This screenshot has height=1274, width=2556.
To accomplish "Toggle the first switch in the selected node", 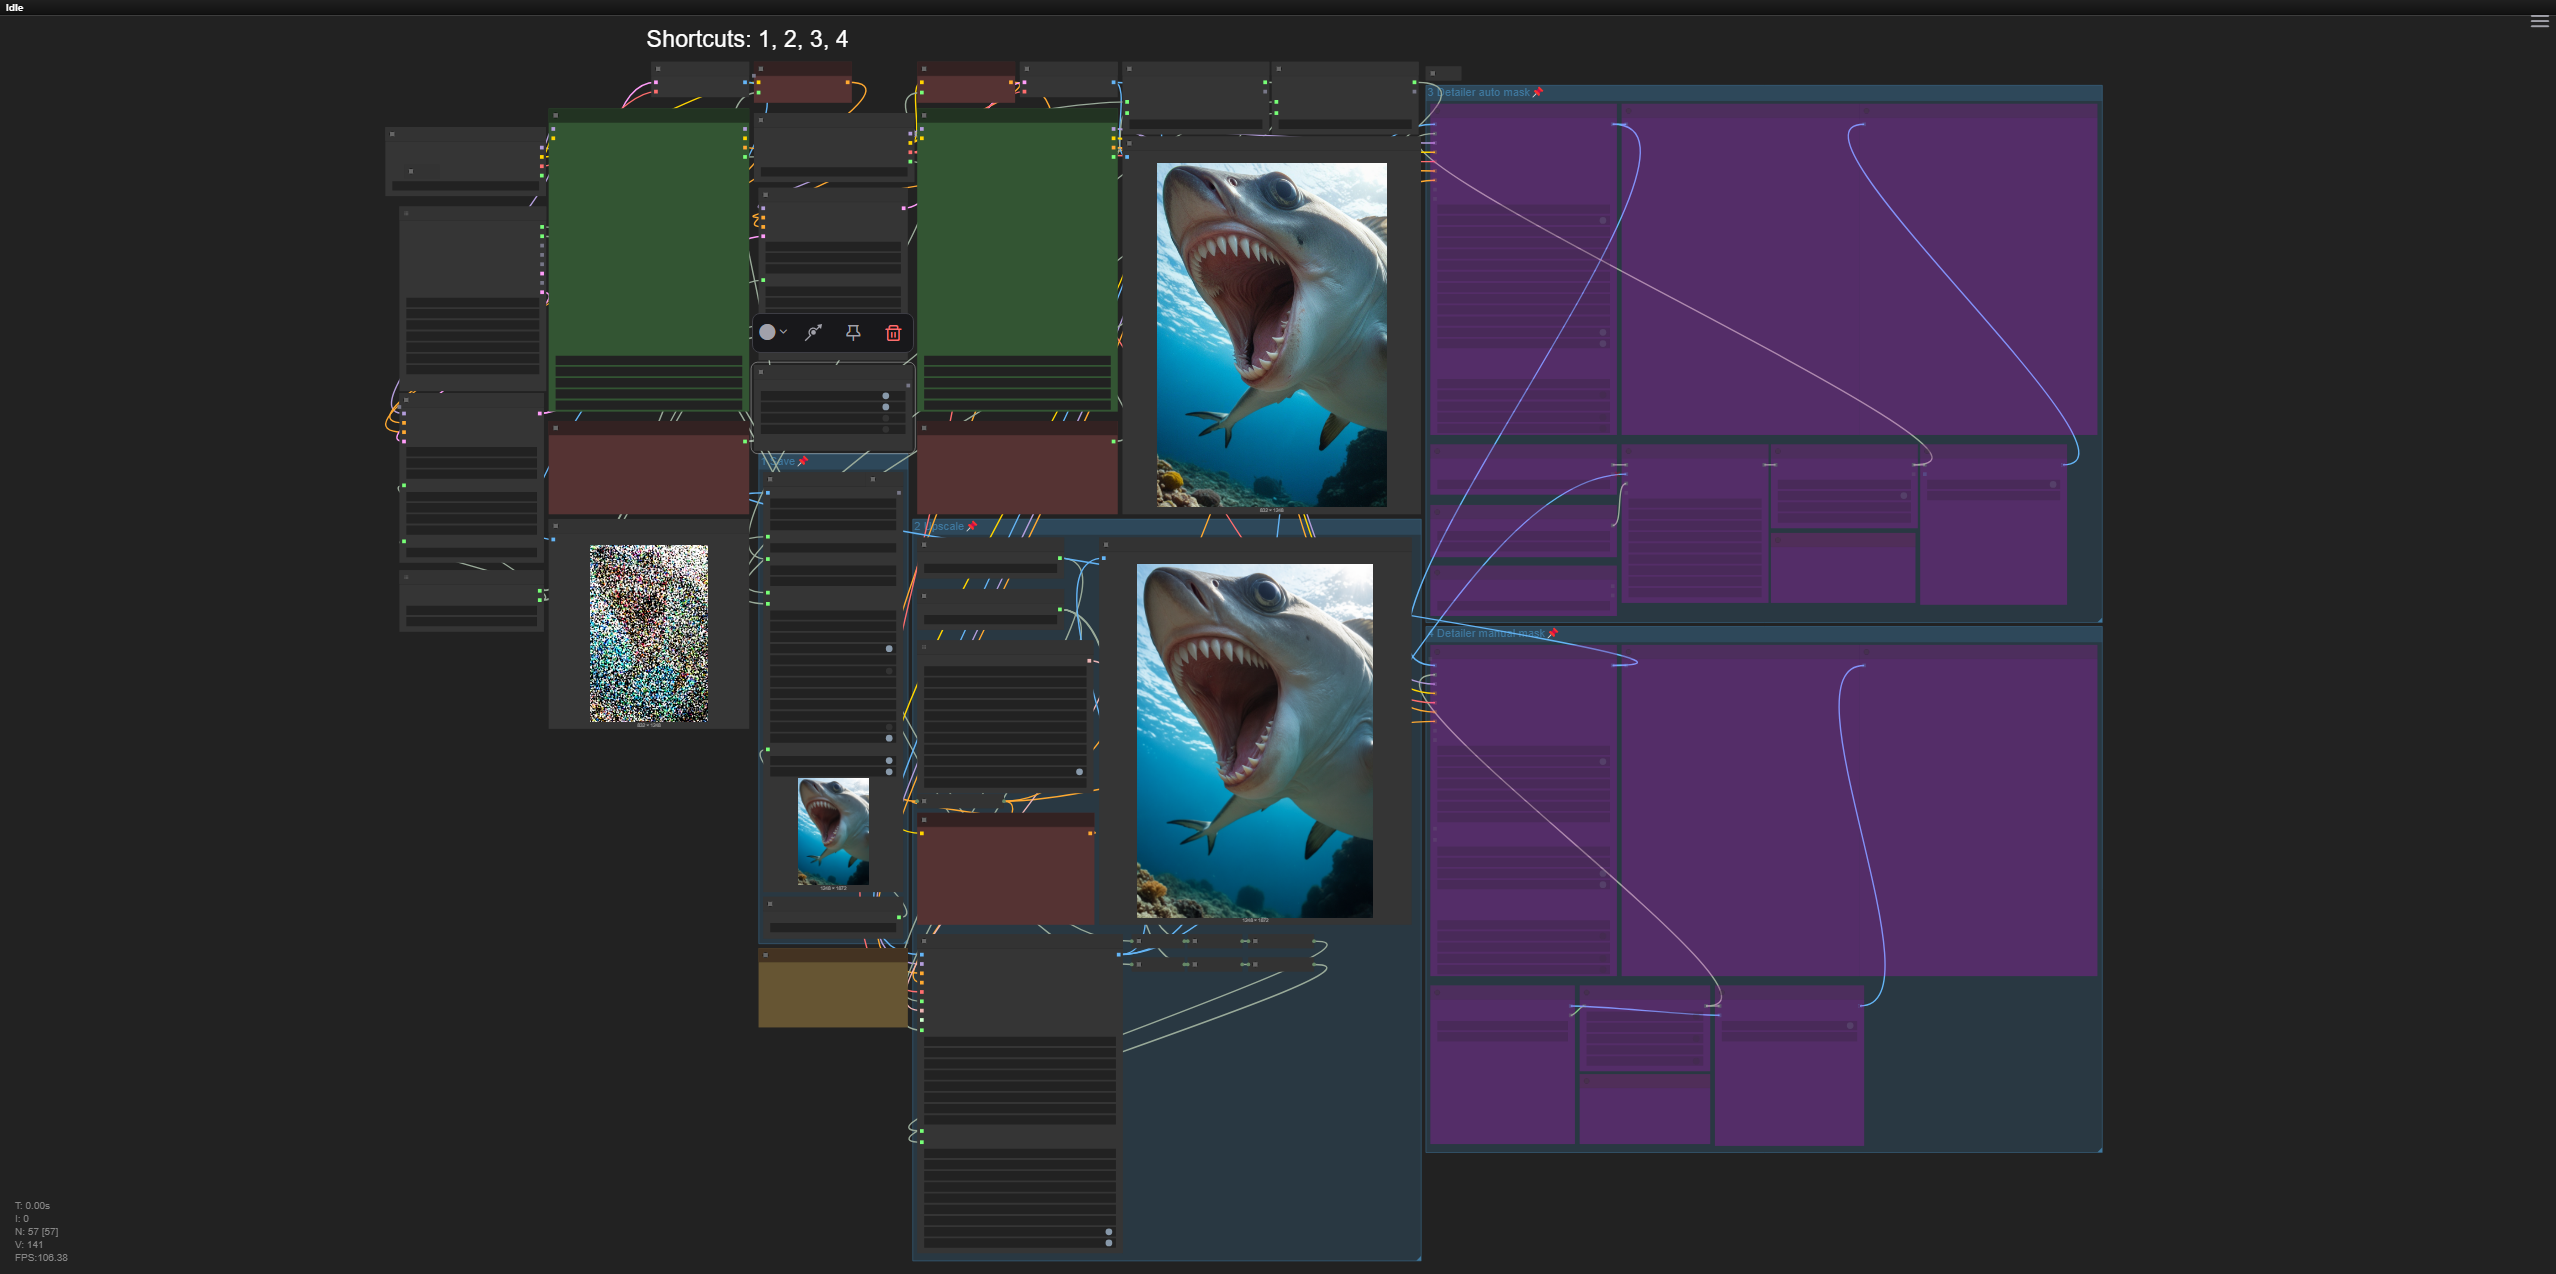I will point(885,396).
